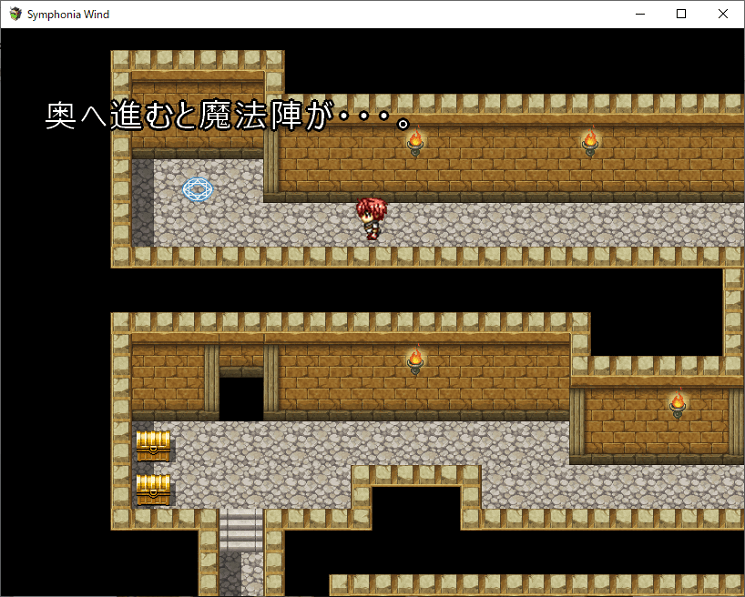Viewport: 745px width, 597px height.
Task: Open the lower golden treasure chest
Action: tap(153, 490)
